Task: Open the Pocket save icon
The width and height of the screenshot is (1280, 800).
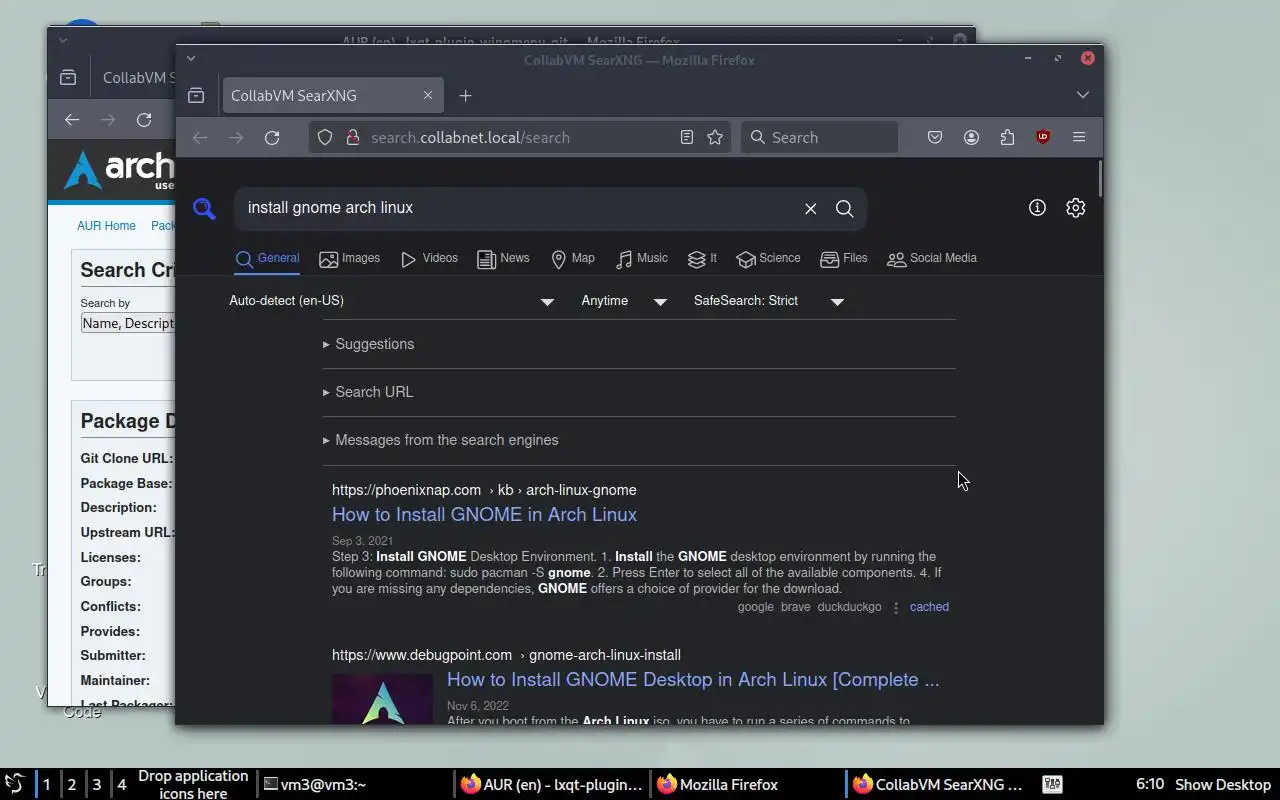Action: click(x=935, y=137)
